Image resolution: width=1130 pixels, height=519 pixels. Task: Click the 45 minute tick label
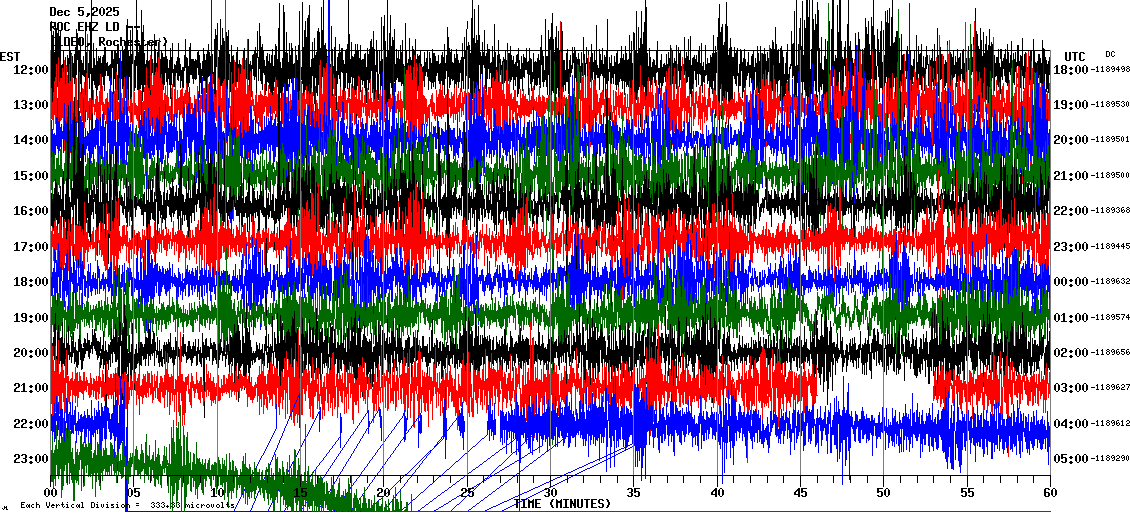(800, 493)
